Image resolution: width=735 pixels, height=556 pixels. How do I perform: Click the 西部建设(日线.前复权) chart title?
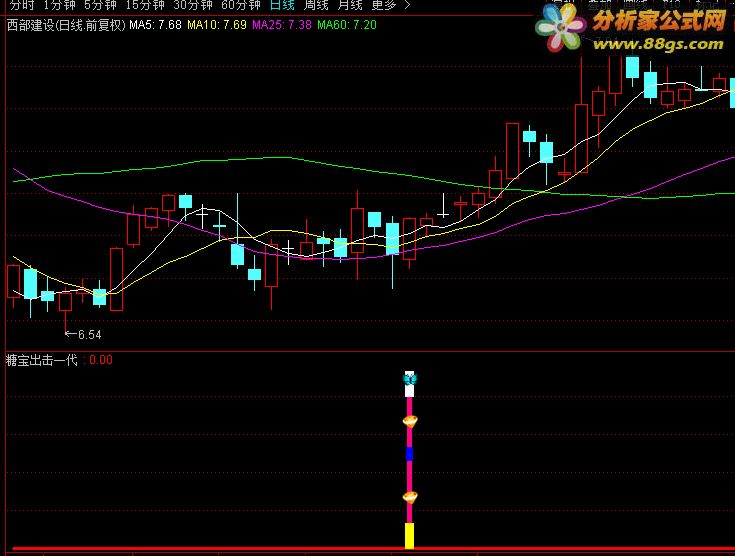pyautogui.click(x=66, y=25)
